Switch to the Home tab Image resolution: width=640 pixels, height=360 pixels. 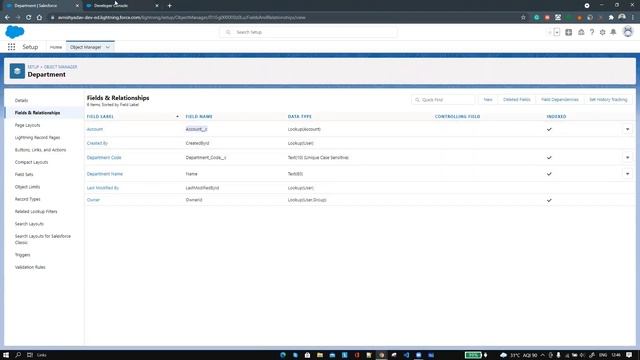tap(56, 47)
